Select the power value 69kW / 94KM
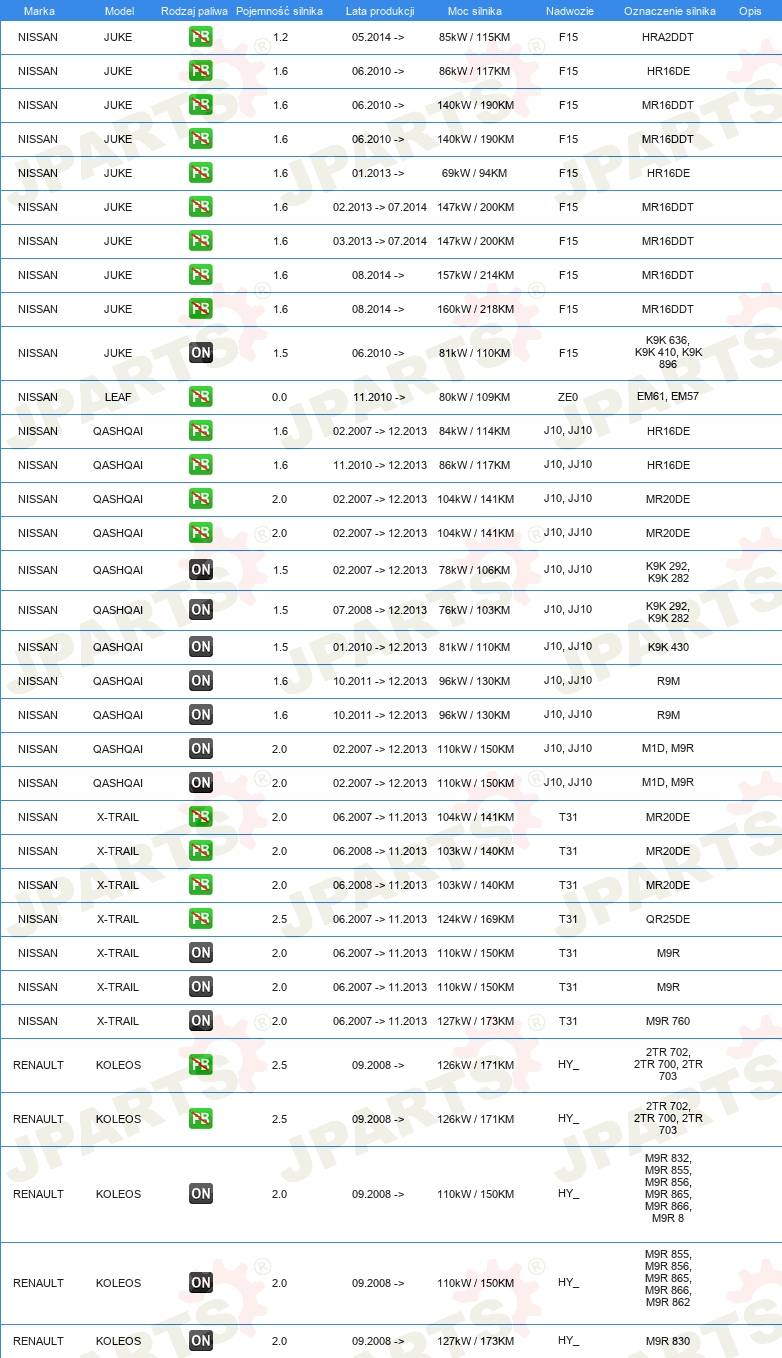Viewport: 782px width, 1358px height. click(x=475, y=173)
